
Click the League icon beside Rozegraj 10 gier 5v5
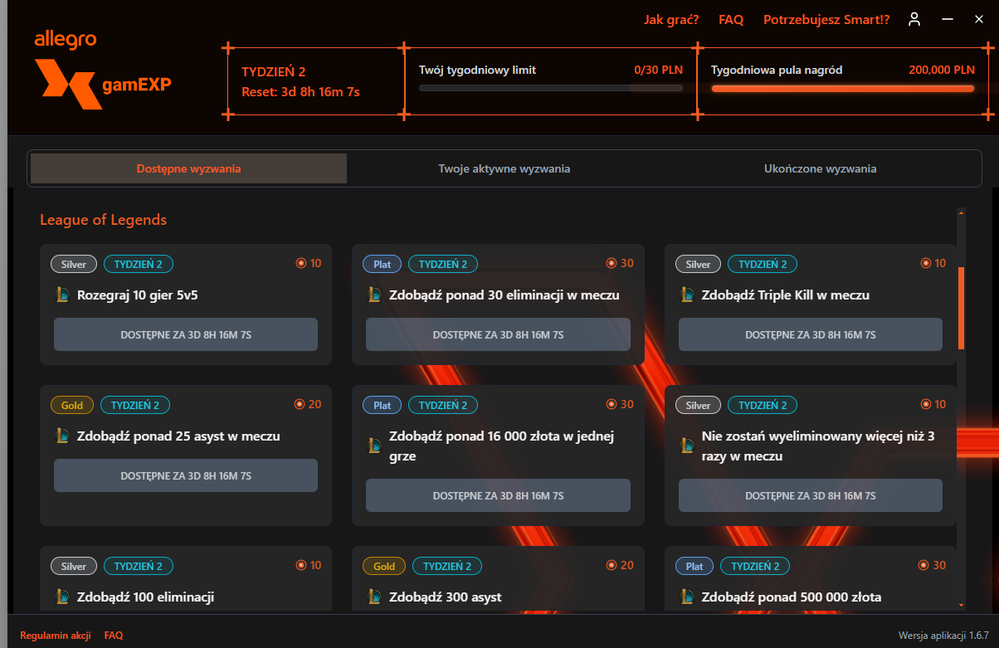(62, 295)
